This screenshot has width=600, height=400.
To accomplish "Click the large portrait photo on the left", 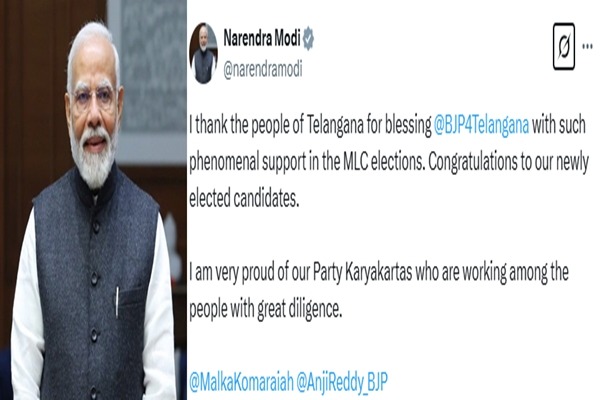I will click(93, 200).
